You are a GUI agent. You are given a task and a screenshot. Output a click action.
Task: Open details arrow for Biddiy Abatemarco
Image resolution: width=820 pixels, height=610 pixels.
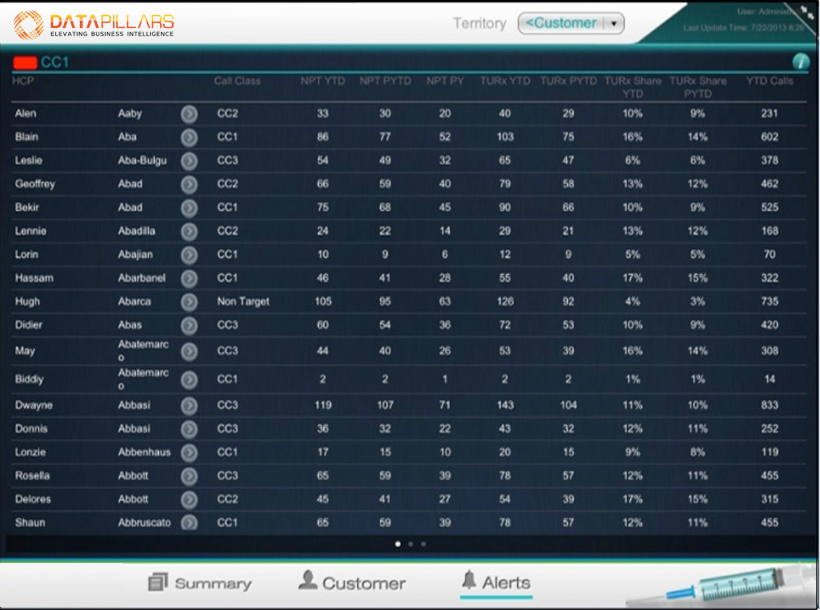(189, 379)
